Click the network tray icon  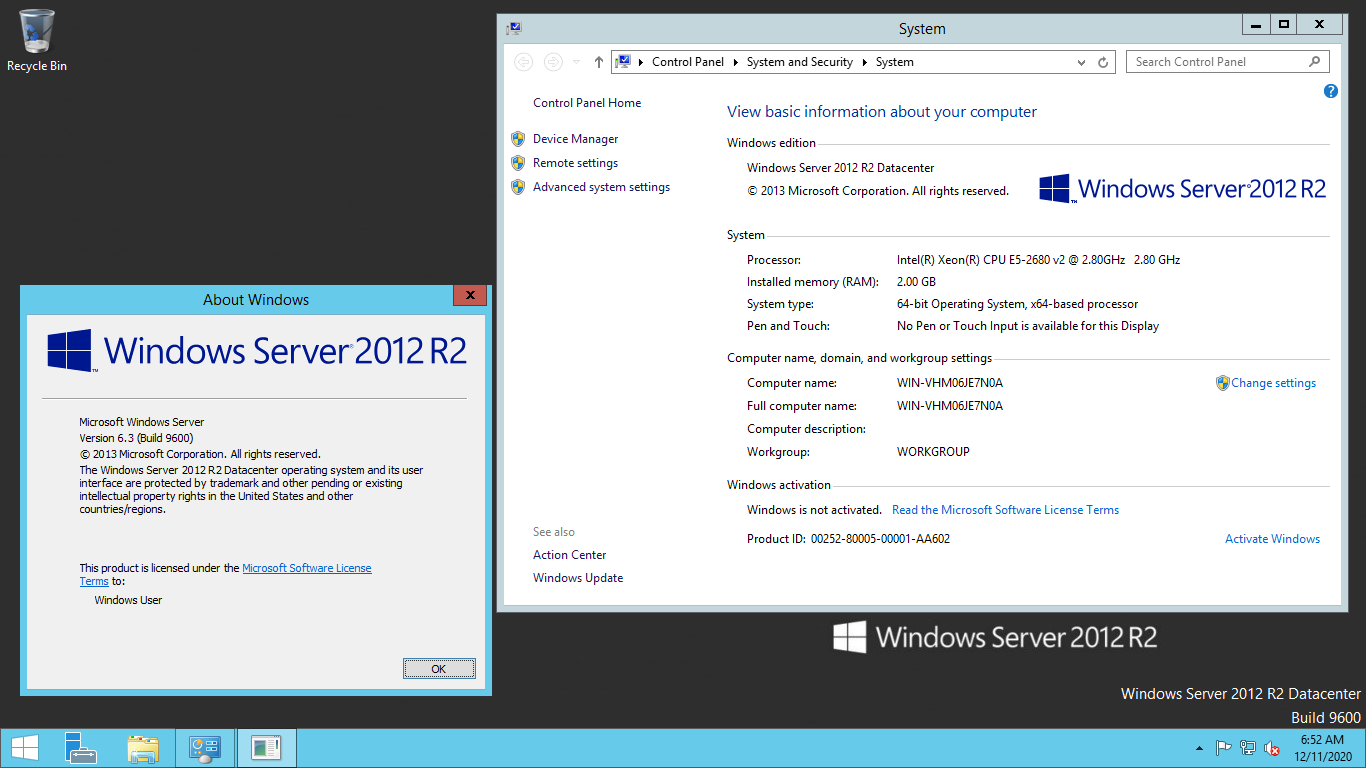1248,748
